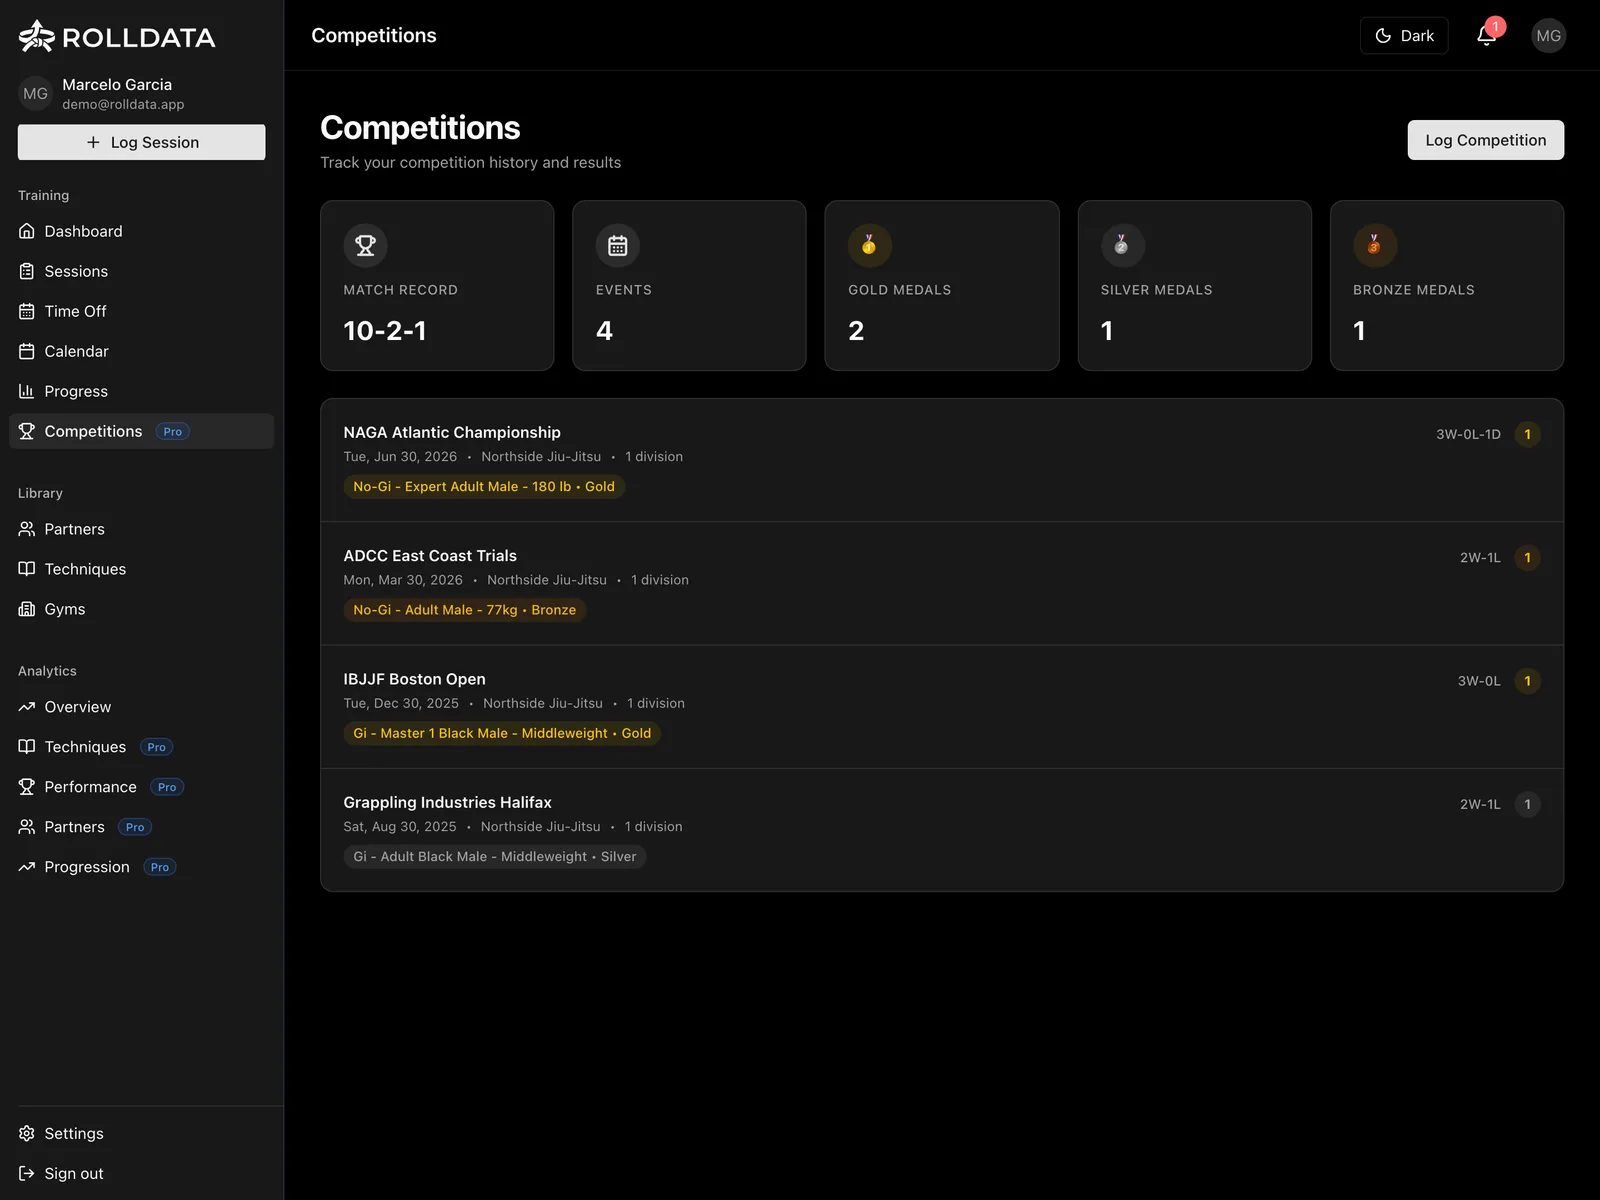Click the Gyms building icon

27,609
